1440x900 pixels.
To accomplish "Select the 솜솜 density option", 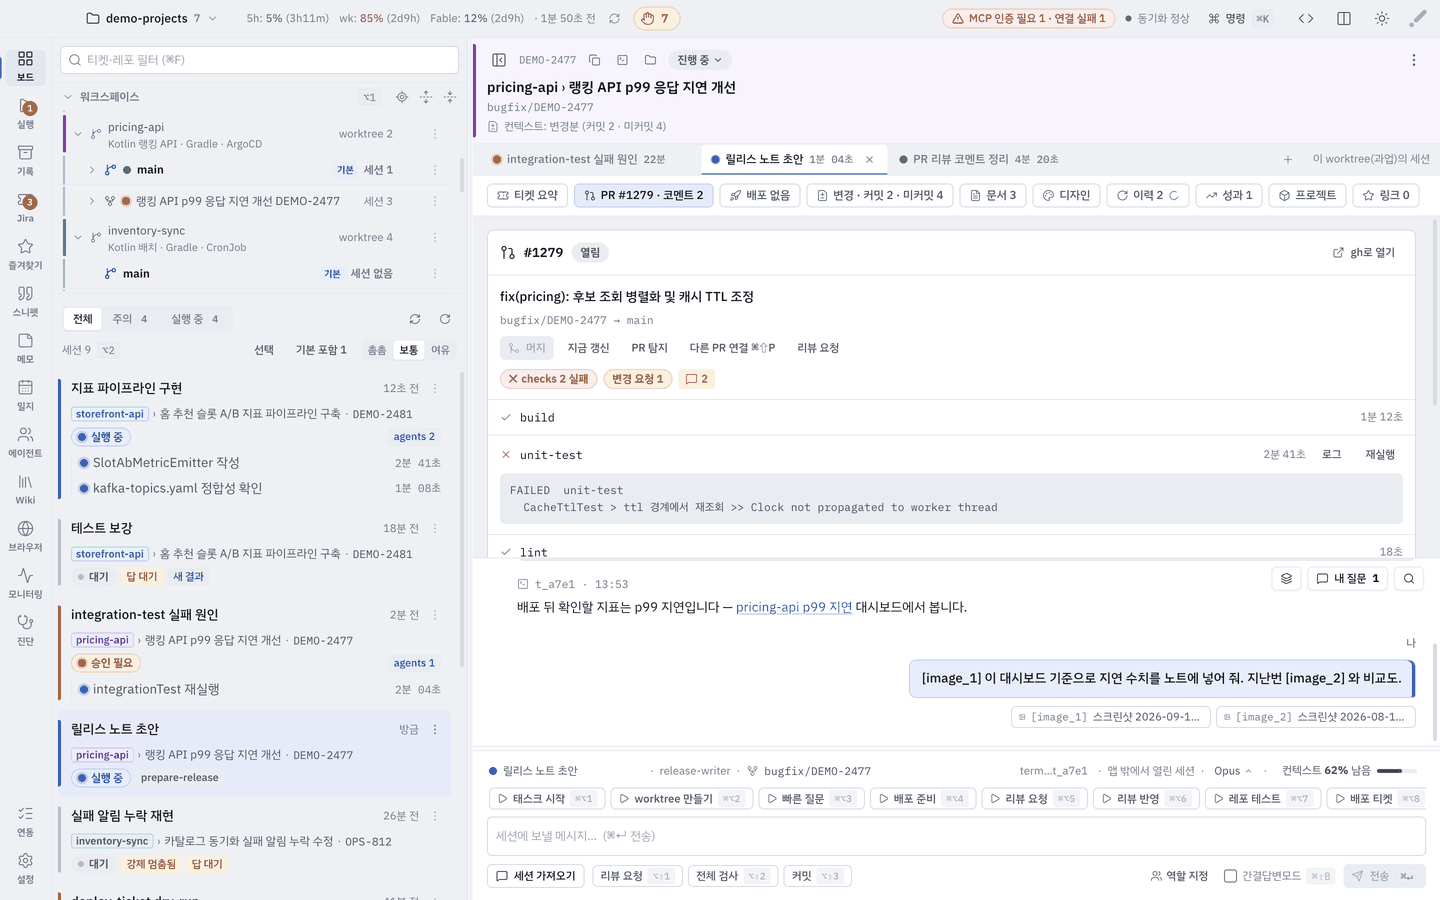I will 377,350.
